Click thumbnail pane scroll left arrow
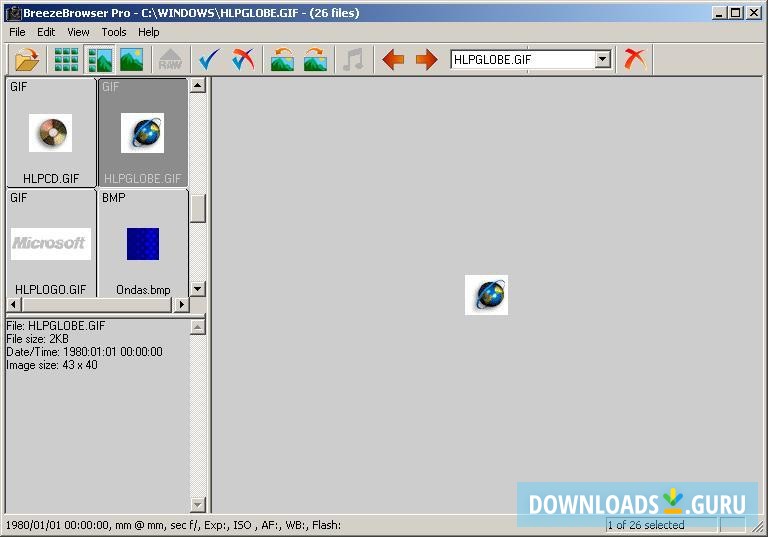Image resolution: width=768 pixels, height=537 pixels. click(14, 304)
